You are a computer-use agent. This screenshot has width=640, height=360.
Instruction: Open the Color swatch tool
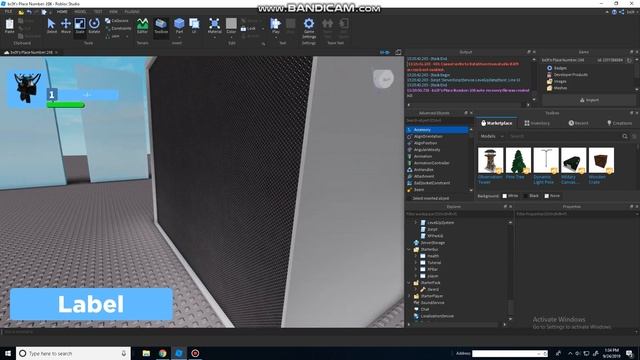coord(231,25)
